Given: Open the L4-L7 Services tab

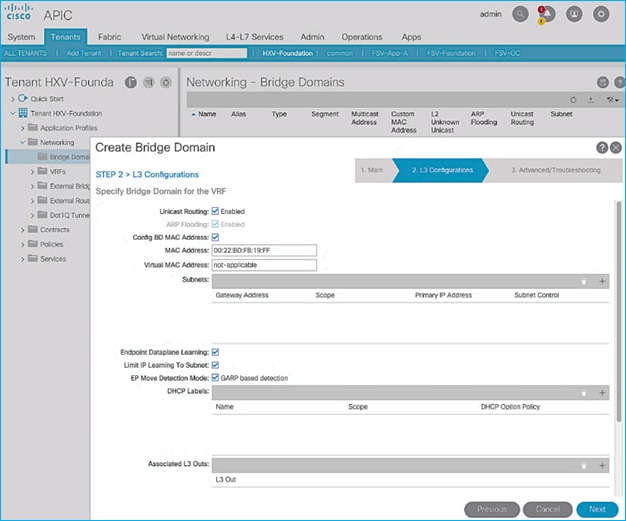Looking at the screenshot, I should (x=255, y=37).
